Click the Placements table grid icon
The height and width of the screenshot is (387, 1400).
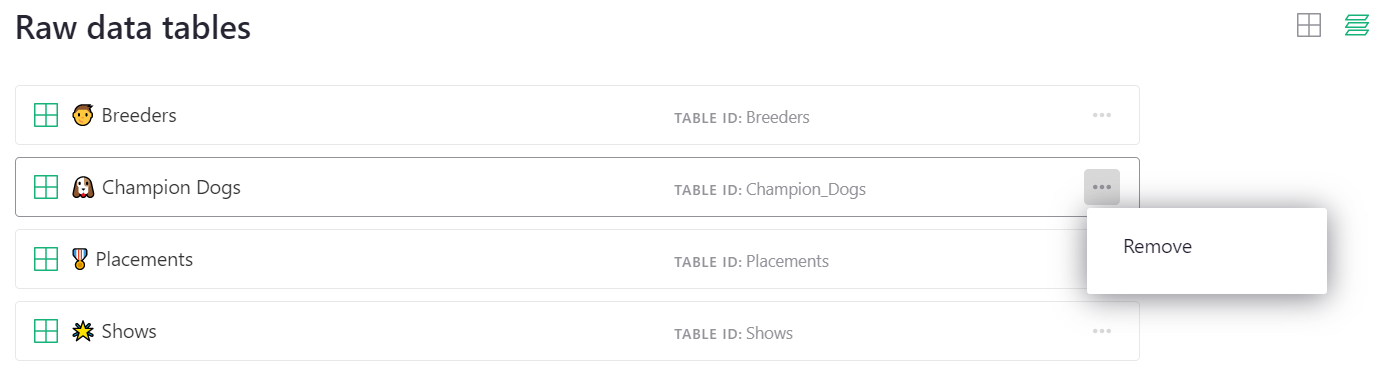pyautogui.click(x=46, y=259)
